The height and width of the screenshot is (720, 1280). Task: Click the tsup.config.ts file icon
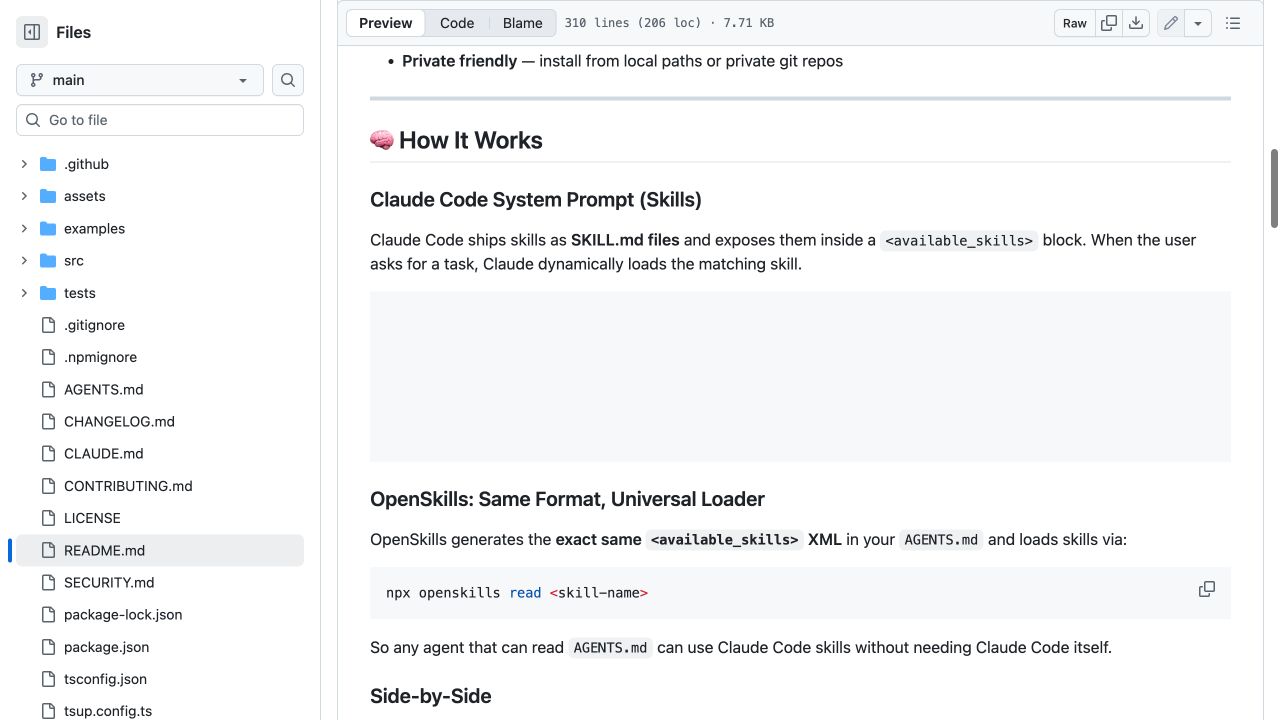[x=48, y=711]
